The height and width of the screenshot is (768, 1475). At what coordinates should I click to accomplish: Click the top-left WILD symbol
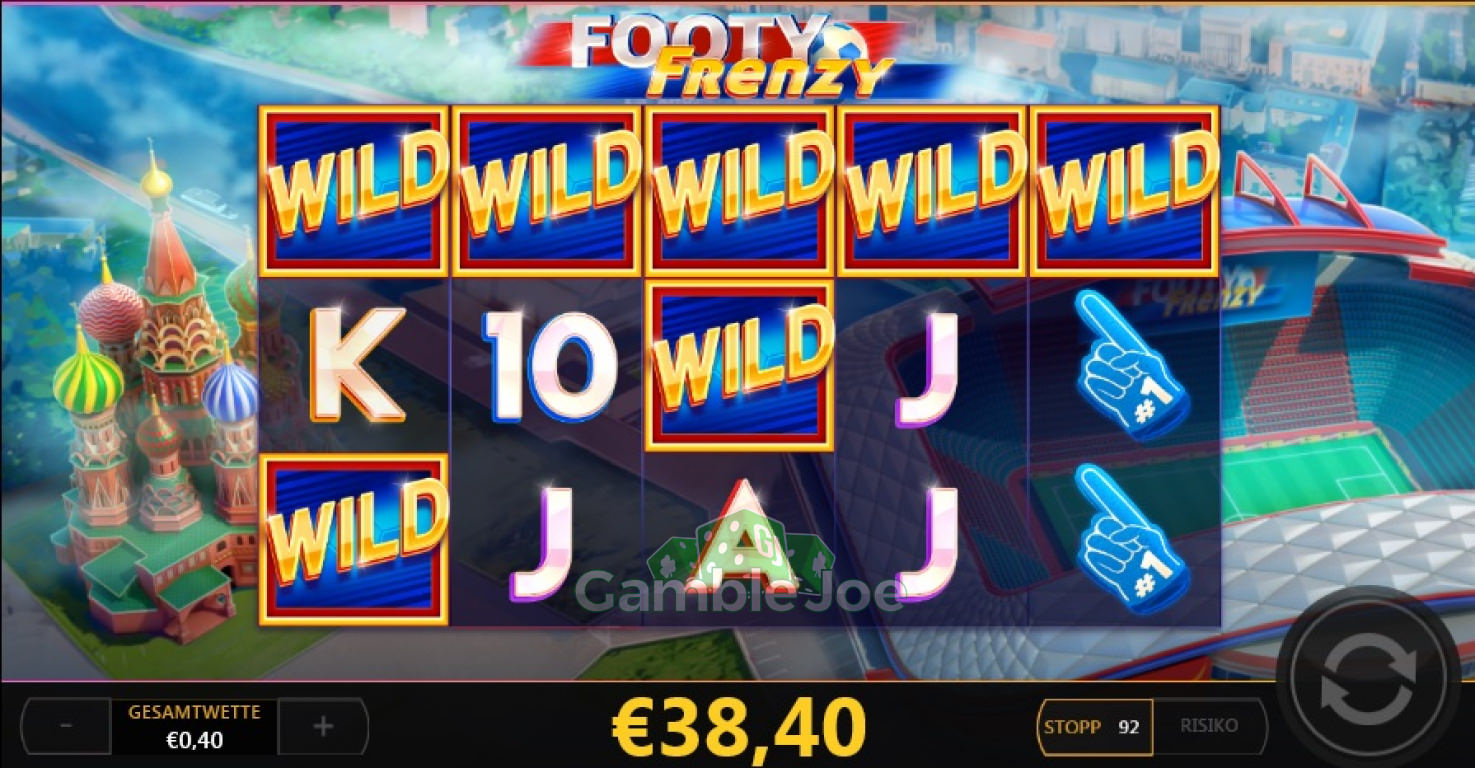click(353, 190)
